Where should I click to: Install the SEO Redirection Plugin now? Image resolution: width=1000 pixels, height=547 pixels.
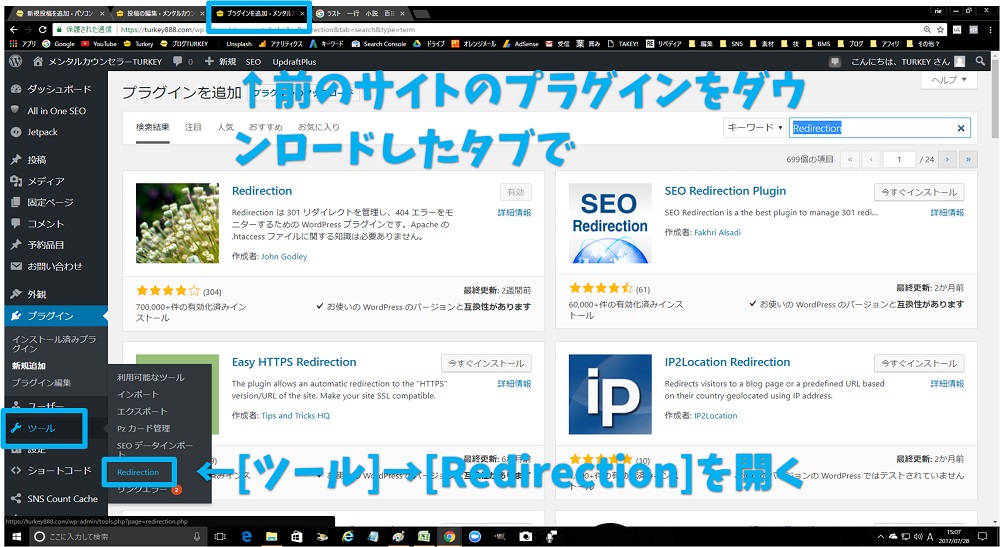pyautogui.click(x=919, y=192)
